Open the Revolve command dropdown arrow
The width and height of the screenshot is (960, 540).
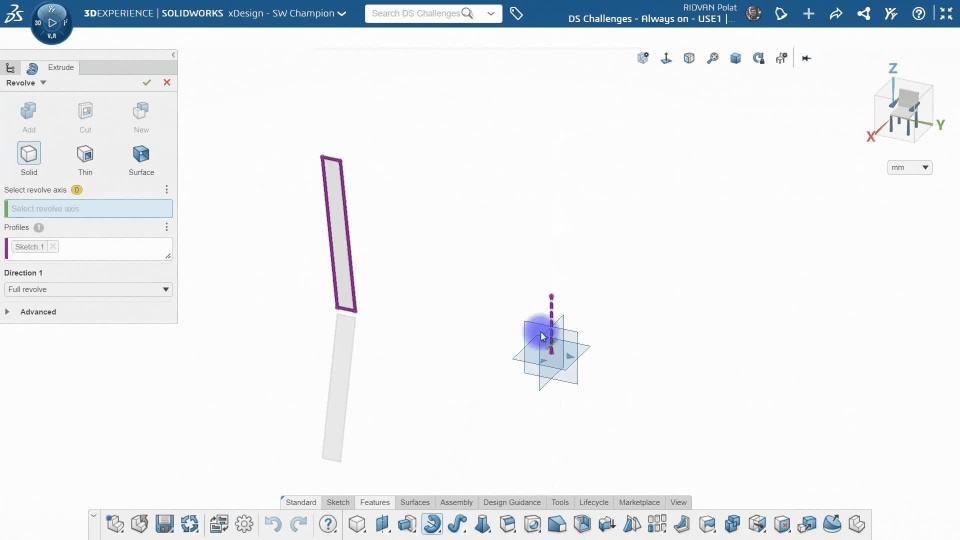[43, 83]
